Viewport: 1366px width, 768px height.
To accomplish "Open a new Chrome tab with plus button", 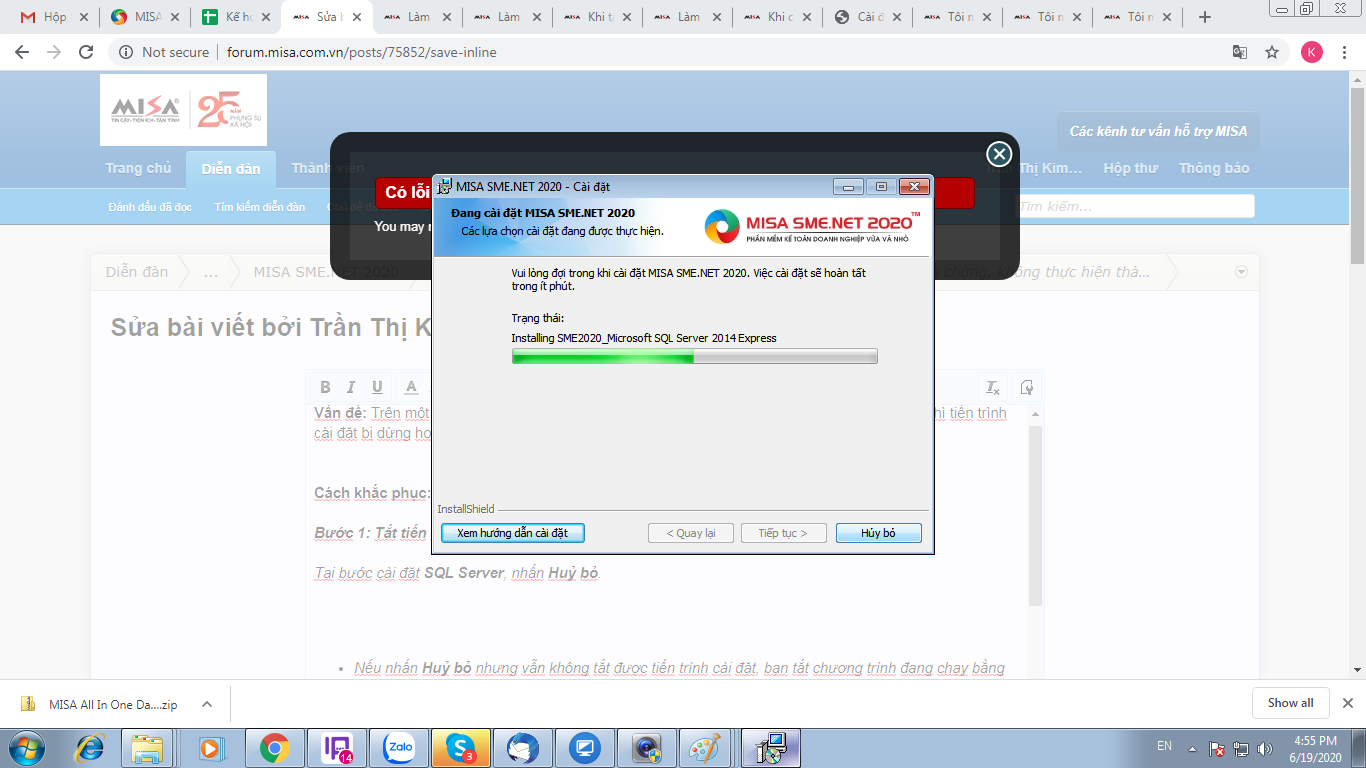I will pos(1205,17).
